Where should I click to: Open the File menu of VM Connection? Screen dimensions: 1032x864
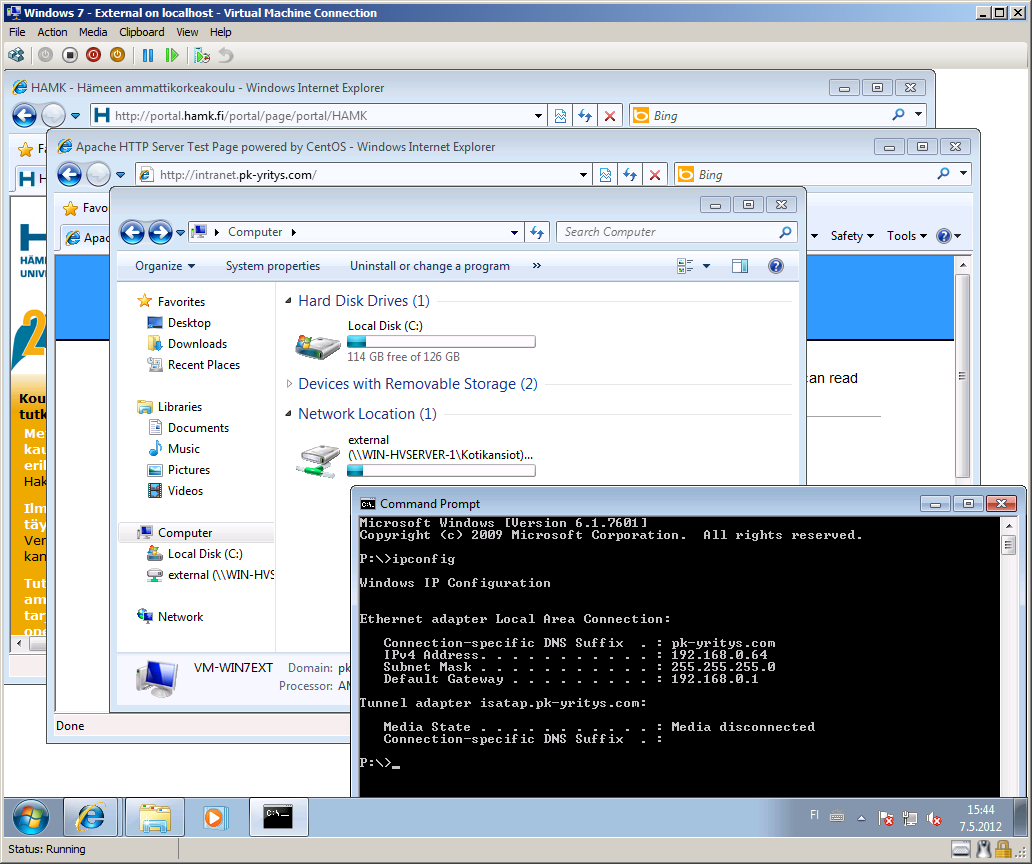17,32
